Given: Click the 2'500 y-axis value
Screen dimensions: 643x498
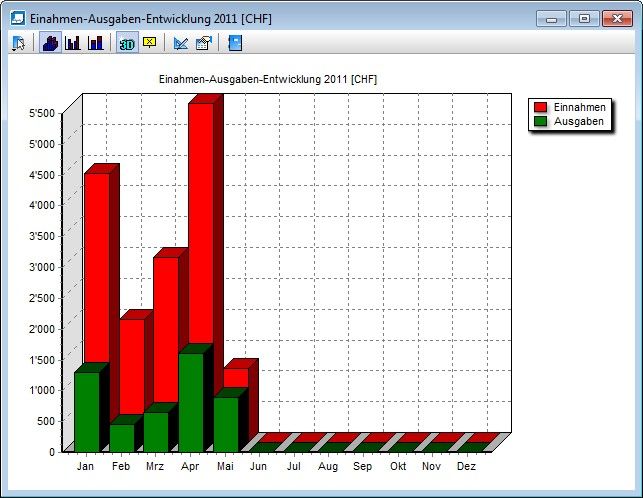Looking at the screenshot, I should [x=42, y=298].
